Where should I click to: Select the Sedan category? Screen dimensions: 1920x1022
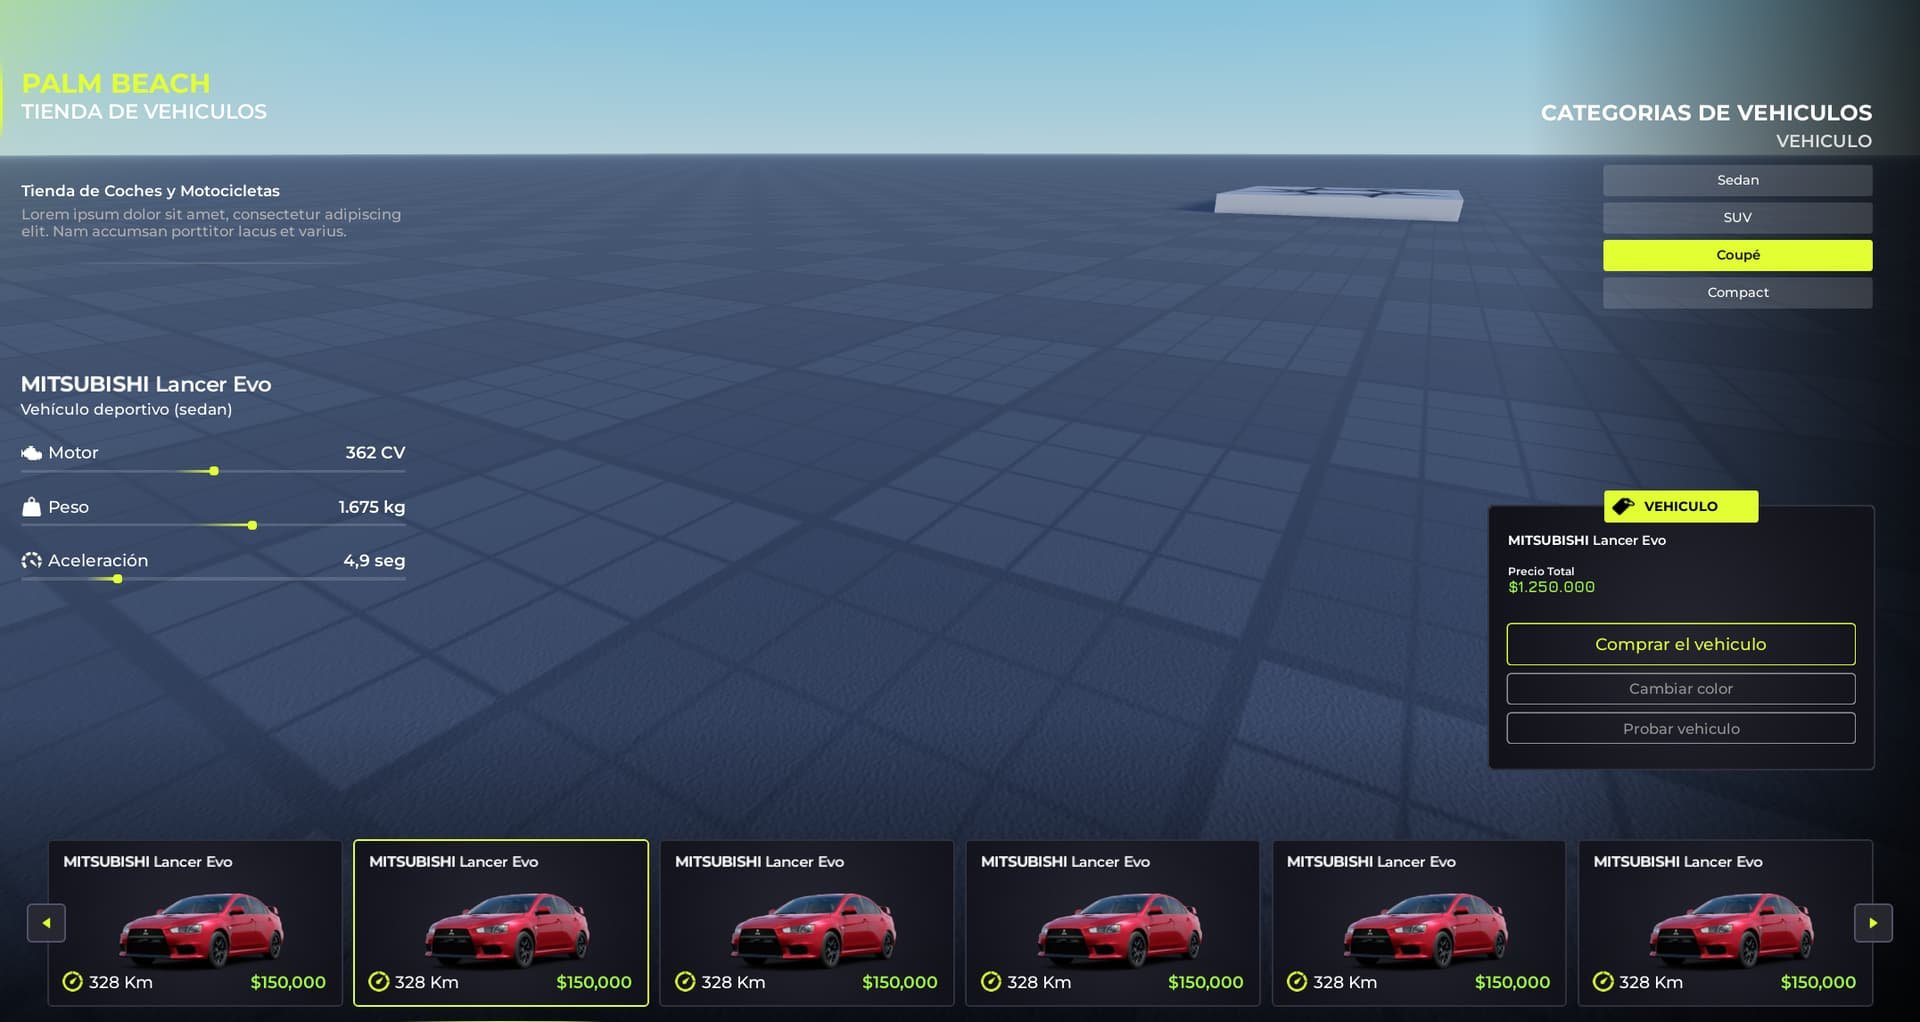pos(1738,180)
